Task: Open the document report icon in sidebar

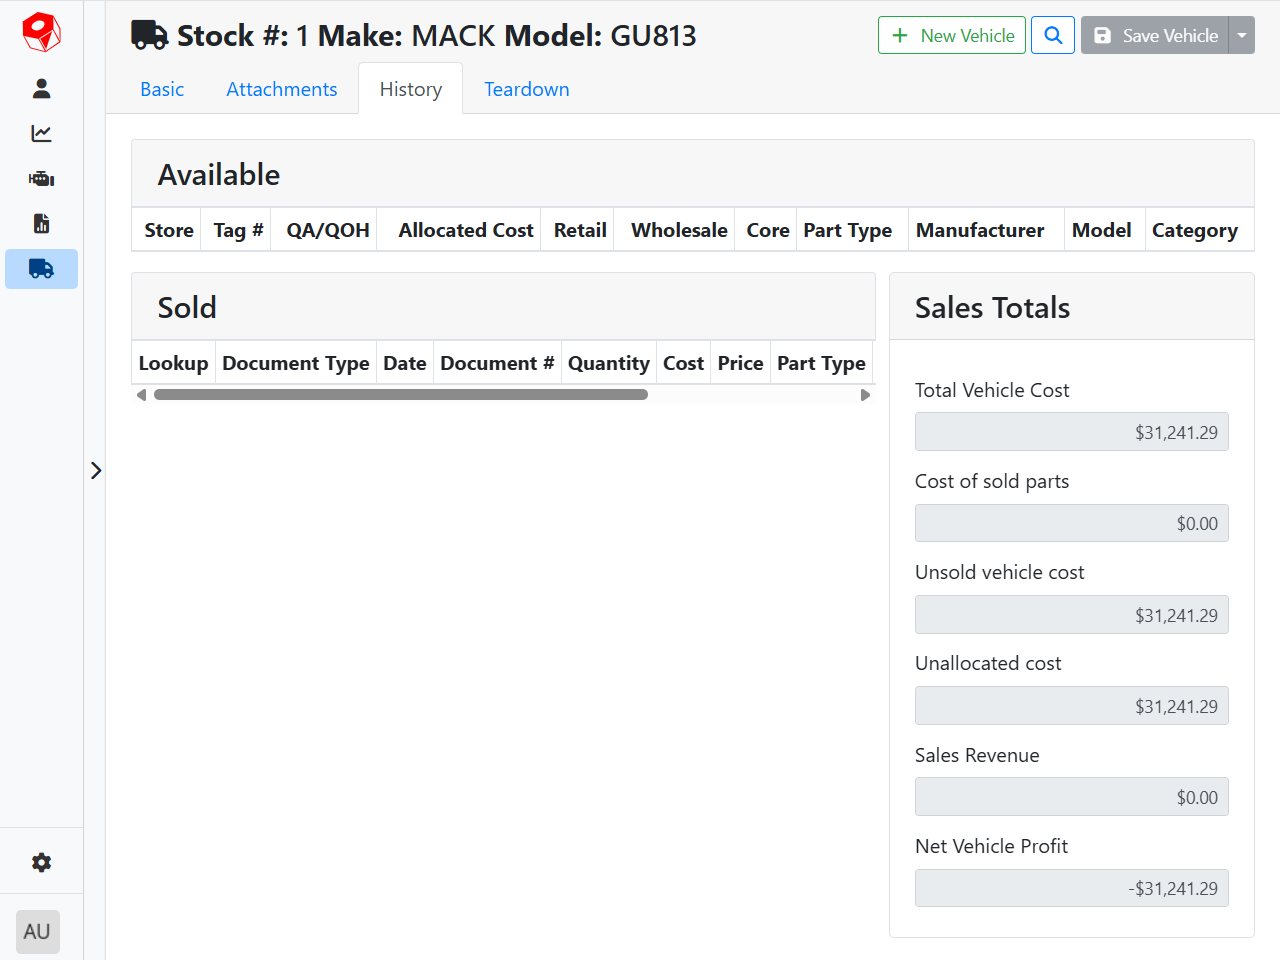Action: pyautogui.click(x=41, y=224)
